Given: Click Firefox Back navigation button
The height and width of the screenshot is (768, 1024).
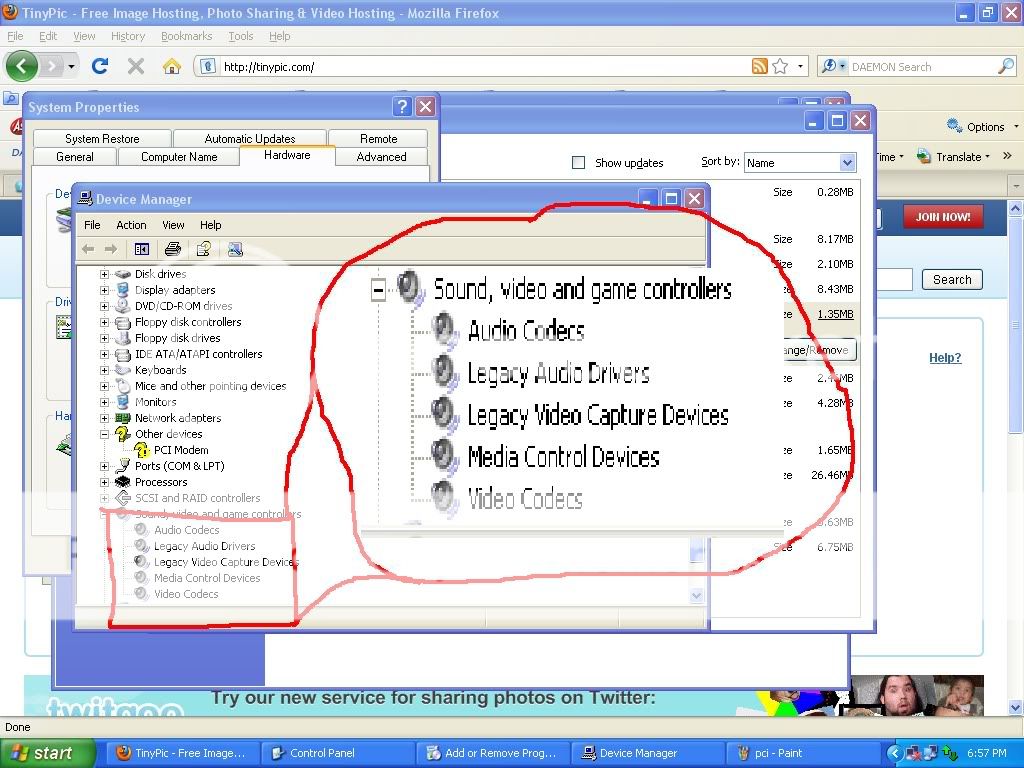Looking at the screenshot, I should pyautogui.click(x=22, y=66).
